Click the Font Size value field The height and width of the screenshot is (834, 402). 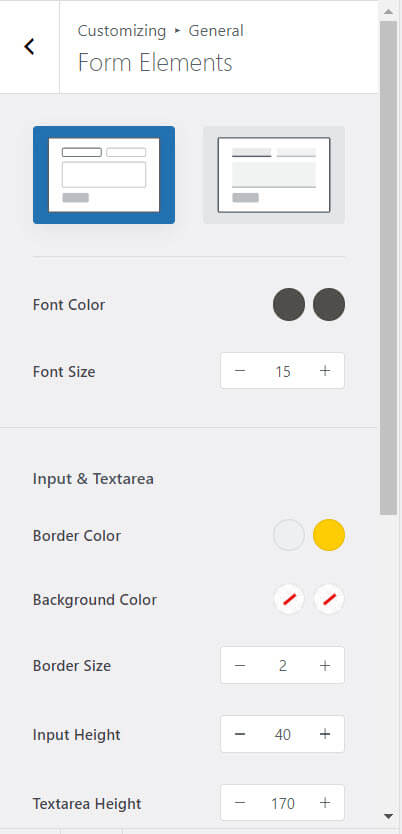tap(283, 371)
